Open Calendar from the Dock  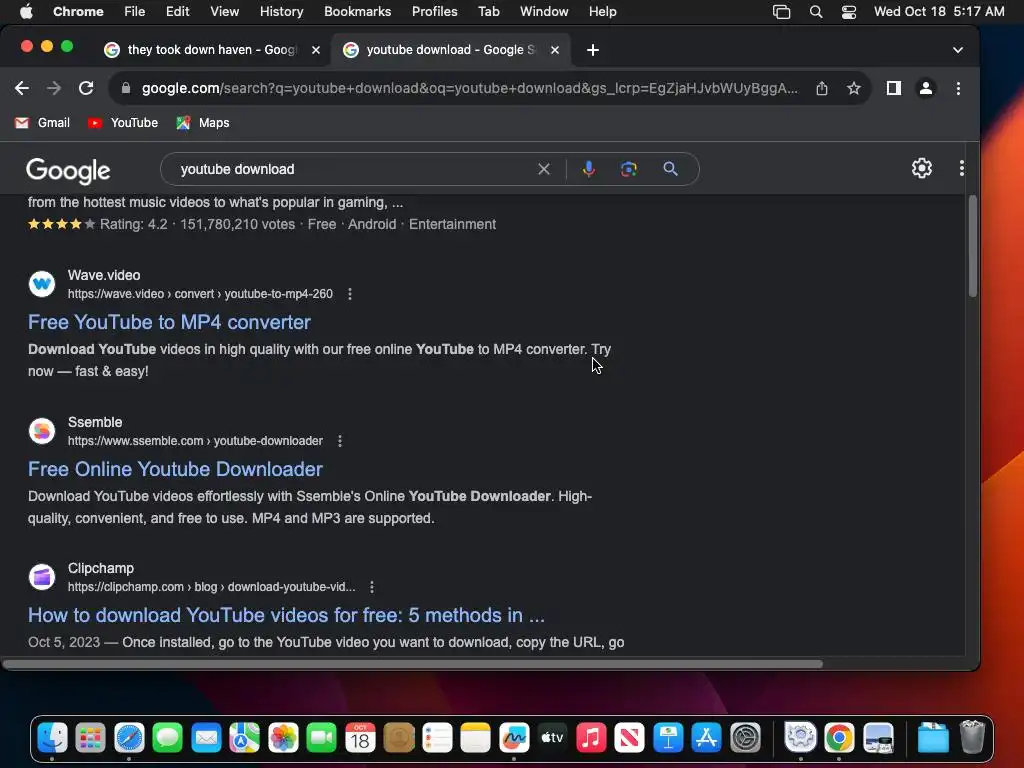point(360,739)
